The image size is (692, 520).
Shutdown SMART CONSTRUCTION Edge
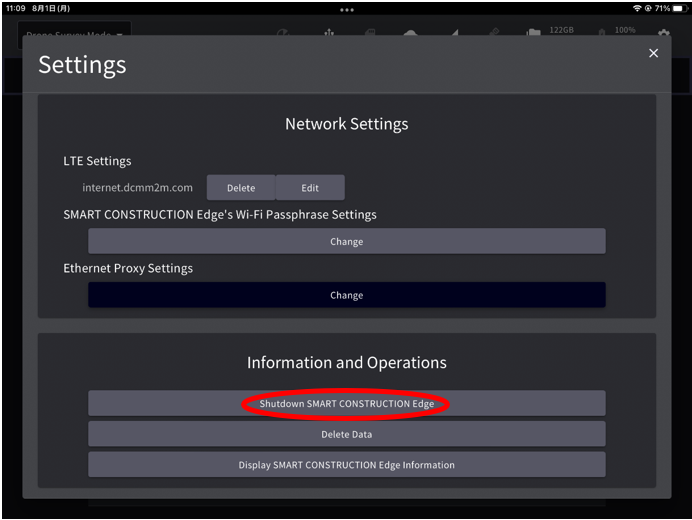pos(346,403)
